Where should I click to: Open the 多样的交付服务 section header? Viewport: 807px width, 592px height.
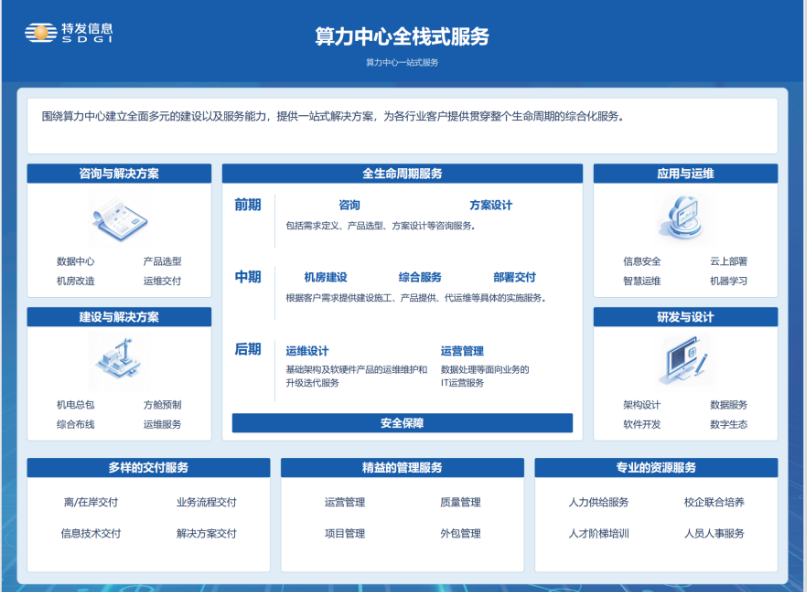148,467
